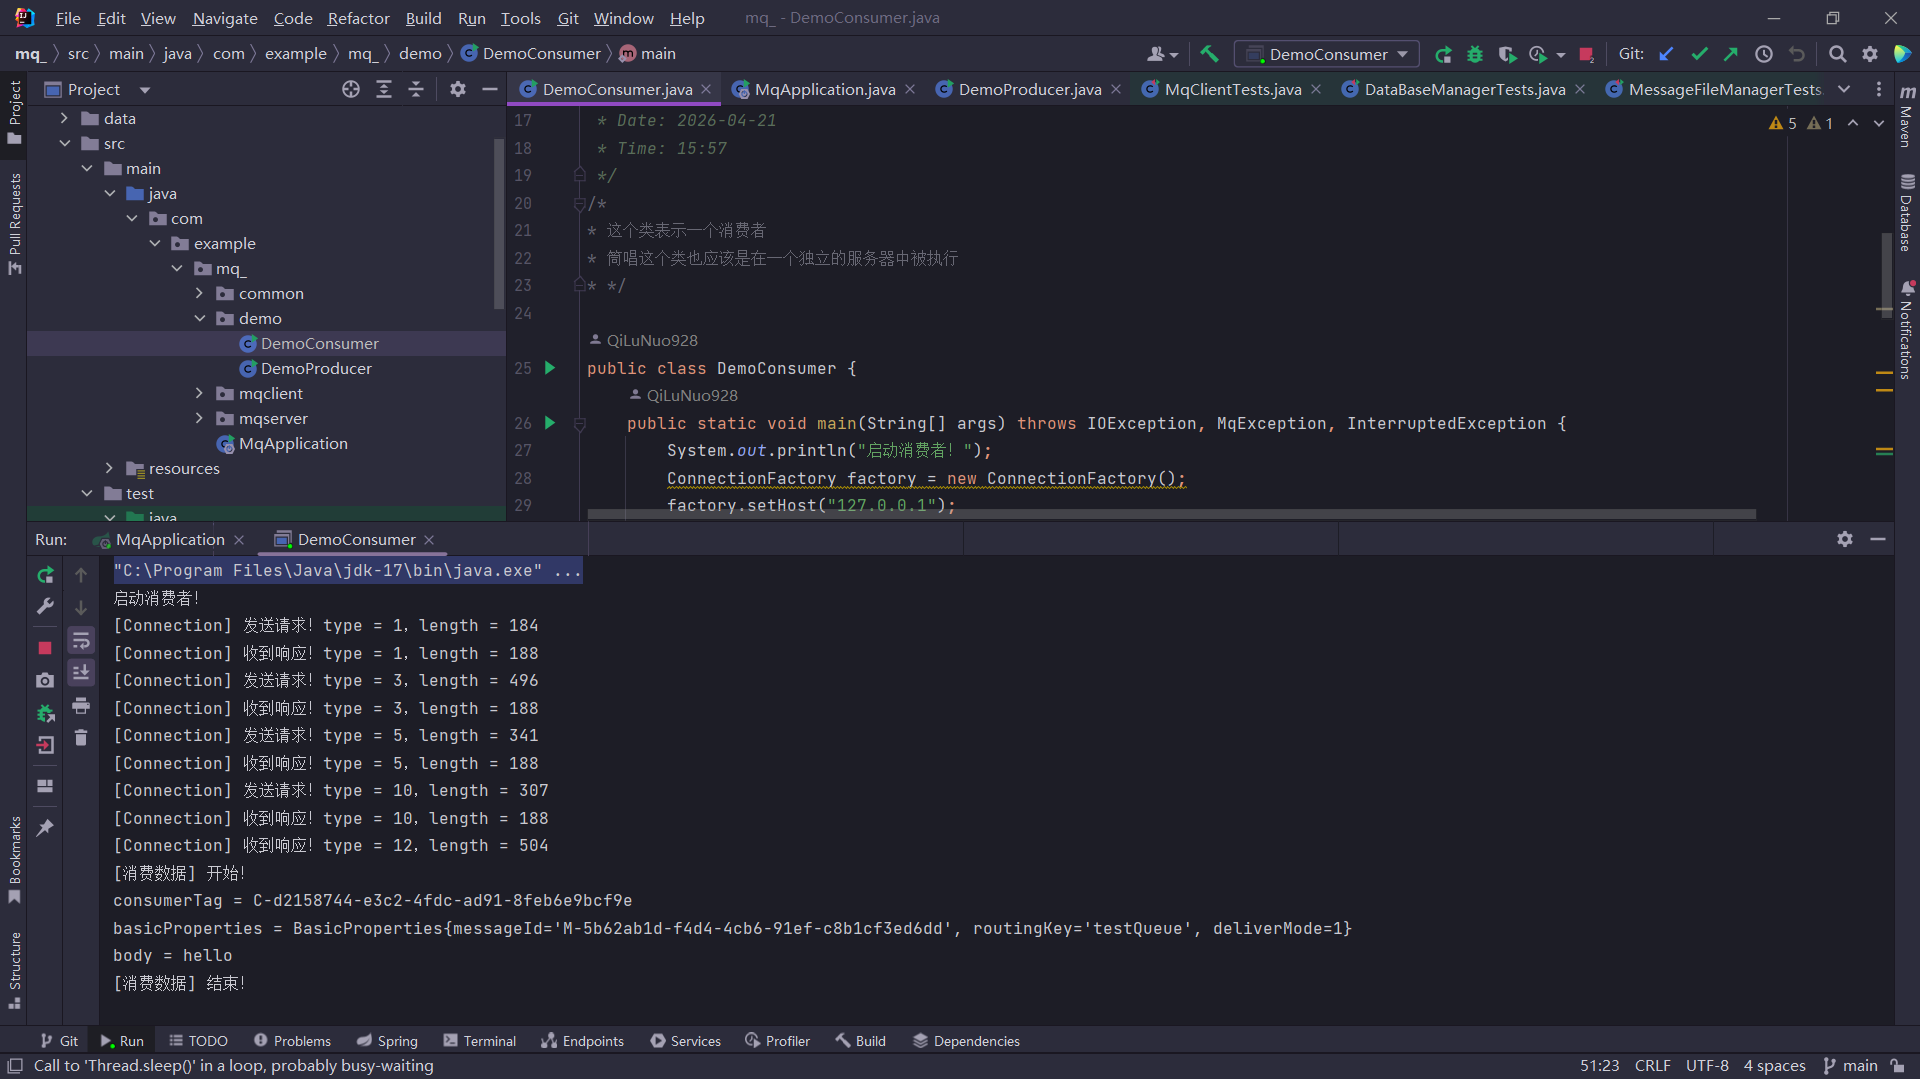Rerun DemoConsumer in the Run panel
Viewport: 1920px width, 1080px height.
pos(45,575)
